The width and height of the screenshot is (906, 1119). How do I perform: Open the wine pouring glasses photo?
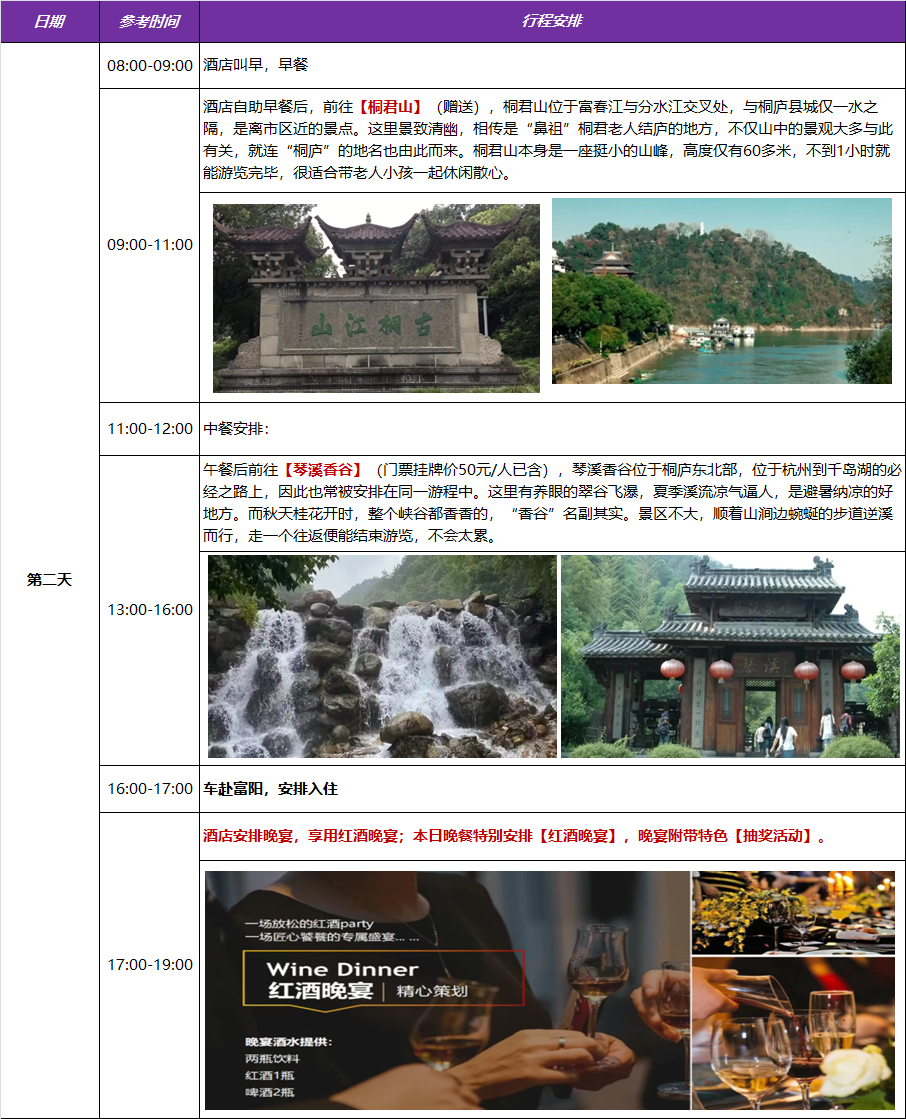792,1033
